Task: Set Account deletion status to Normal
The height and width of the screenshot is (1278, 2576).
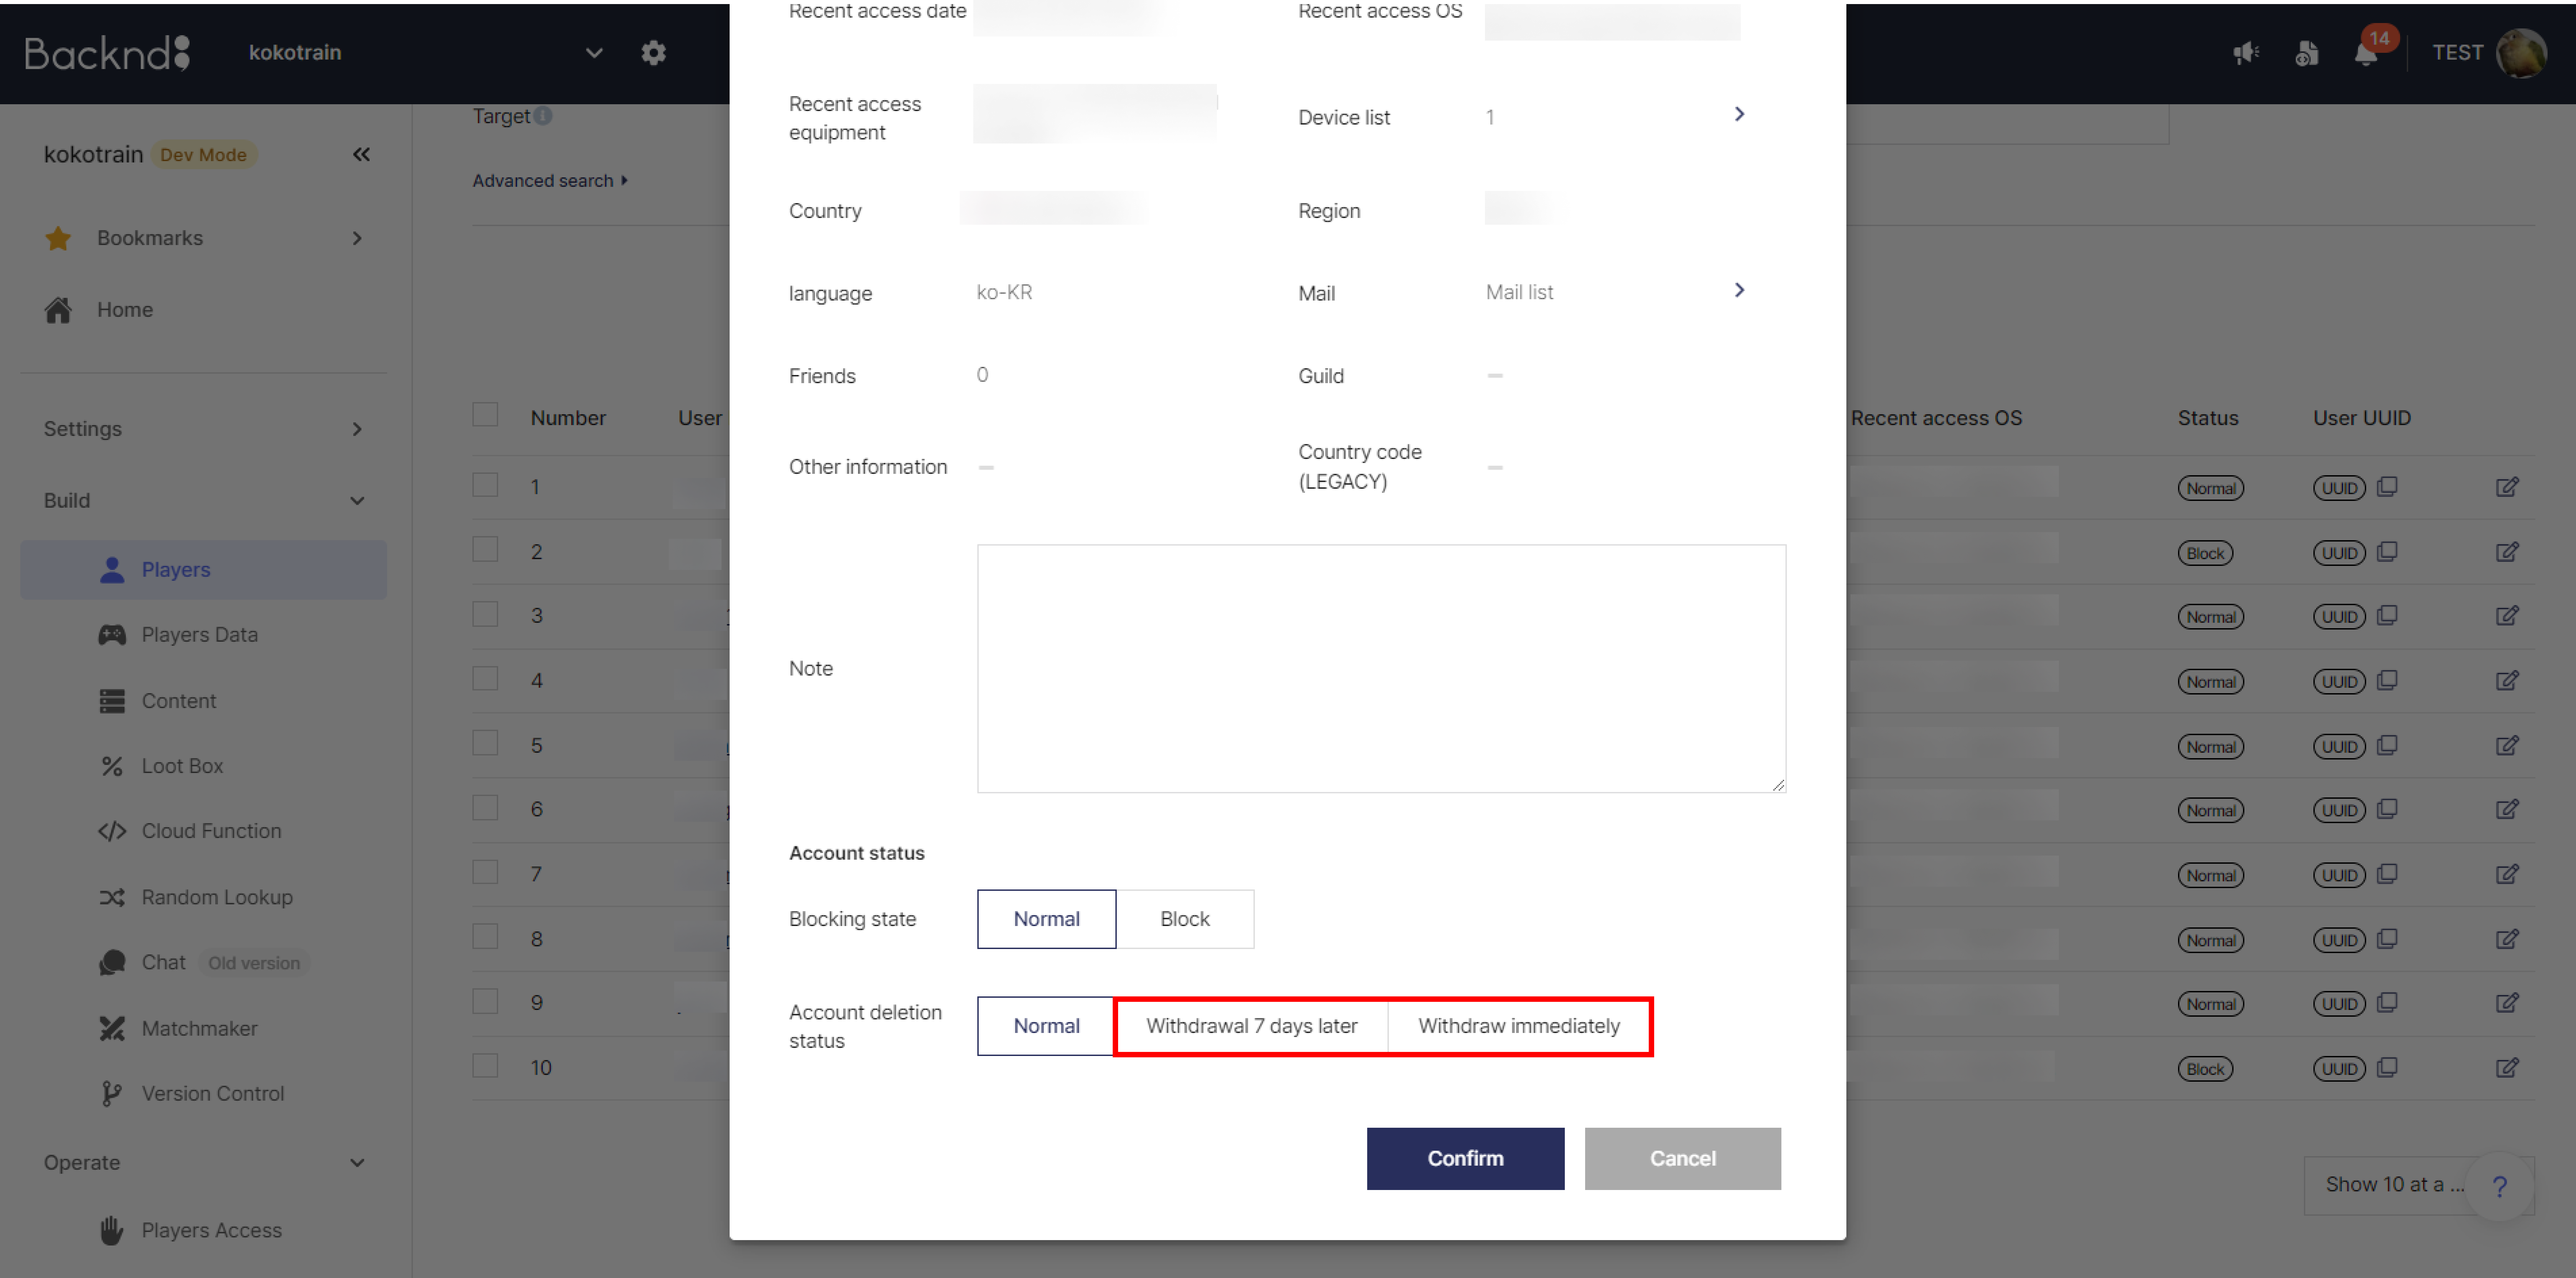Action: (1046, 1026)
